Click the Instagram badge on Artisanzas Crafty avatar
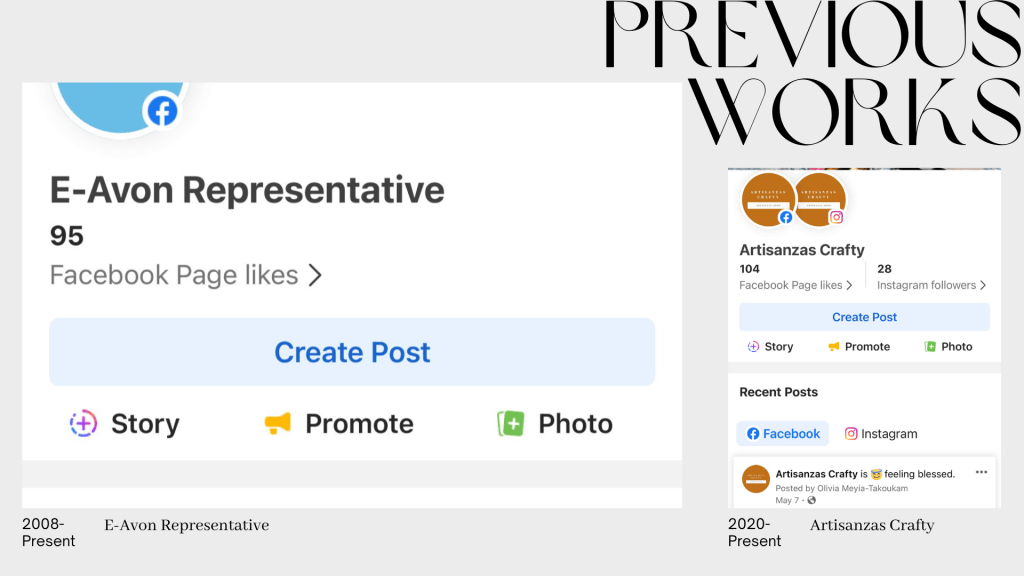 (x=836, y=217)
